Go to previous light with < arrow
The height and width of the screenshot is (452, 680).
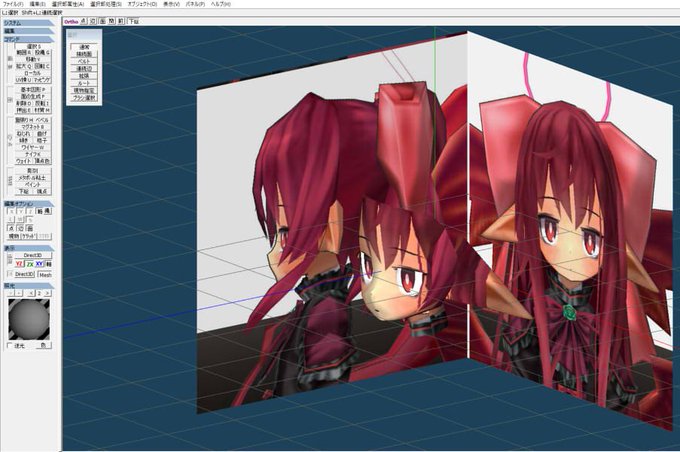tap(30, 294)
